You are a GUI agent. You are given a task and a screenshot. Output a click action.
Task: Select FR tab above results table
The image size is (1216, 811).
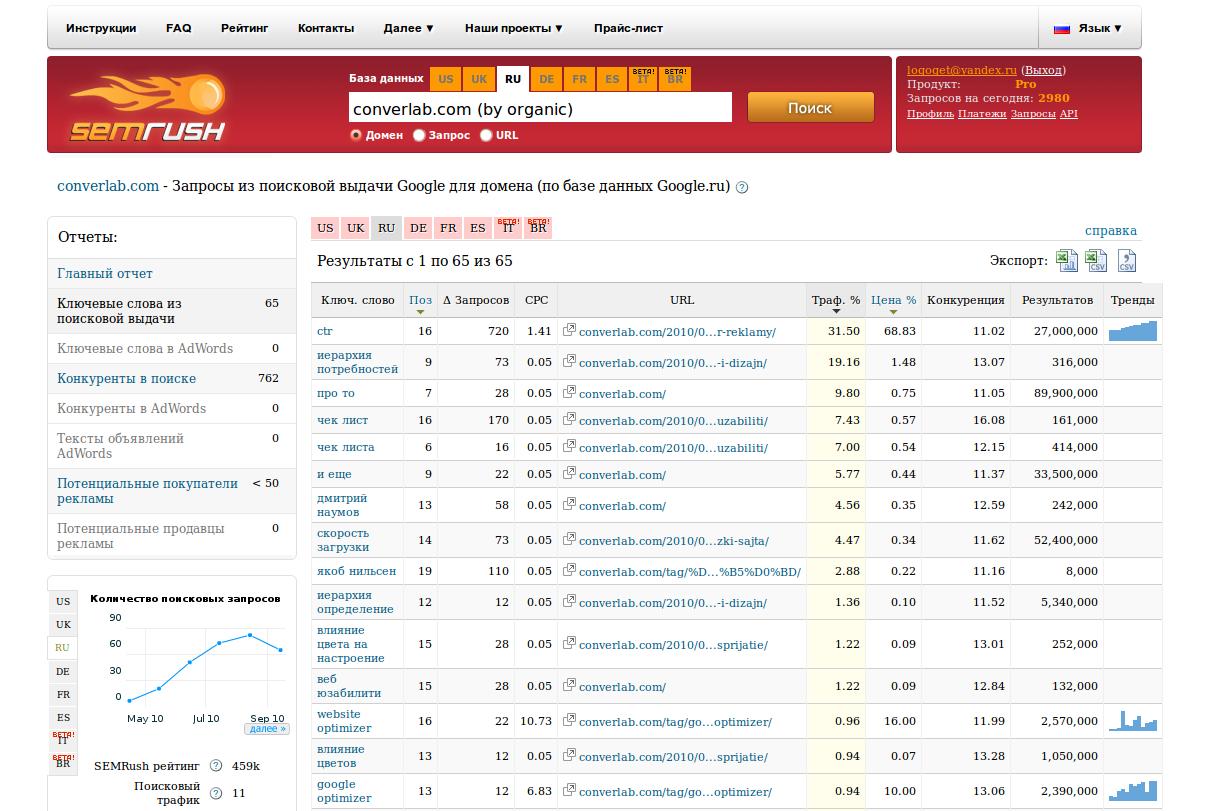tap(448, 228)
